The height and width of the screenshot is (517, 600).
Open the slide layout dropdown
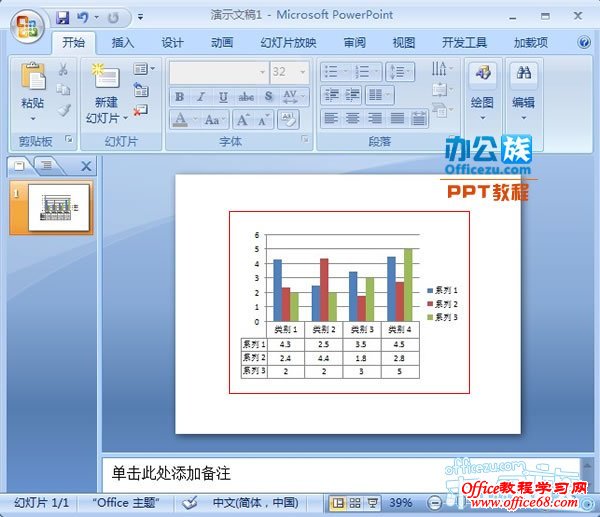pos(144,69)
